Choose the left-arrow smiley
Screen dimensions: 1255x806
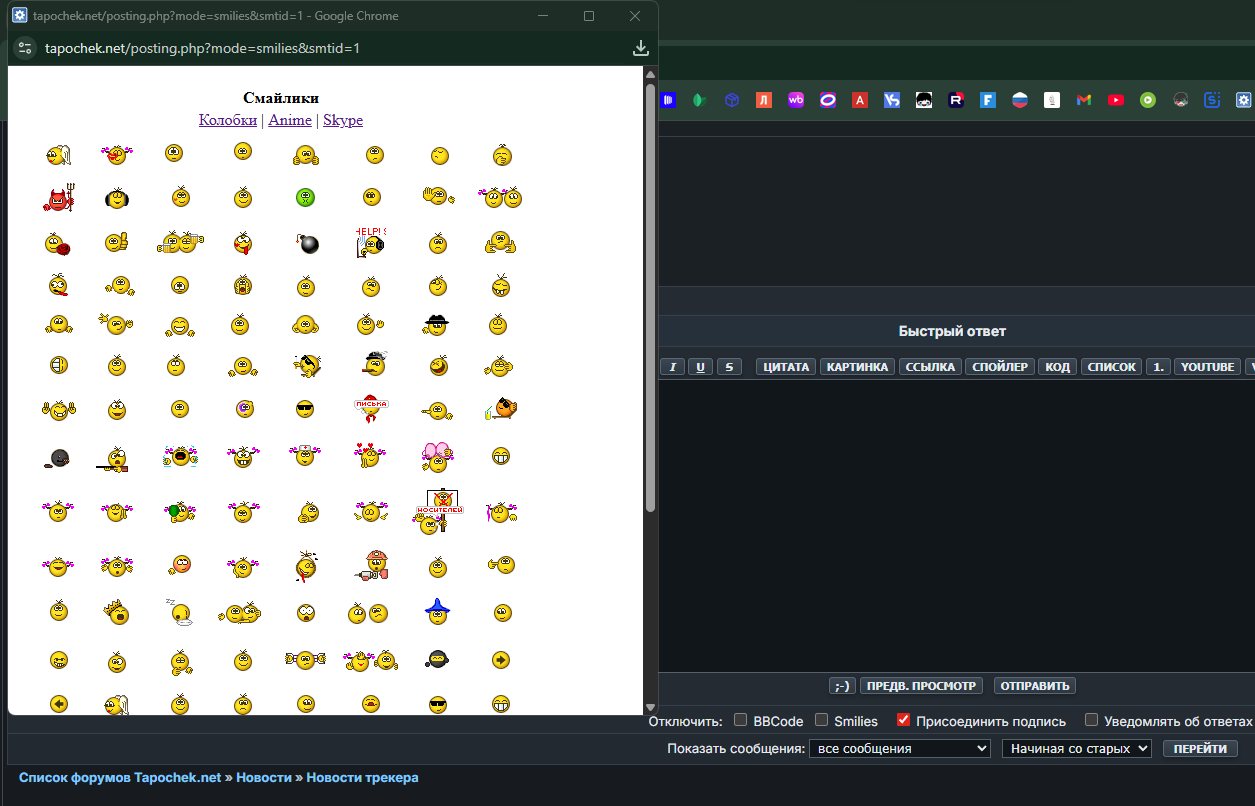[x=58, y=704]
